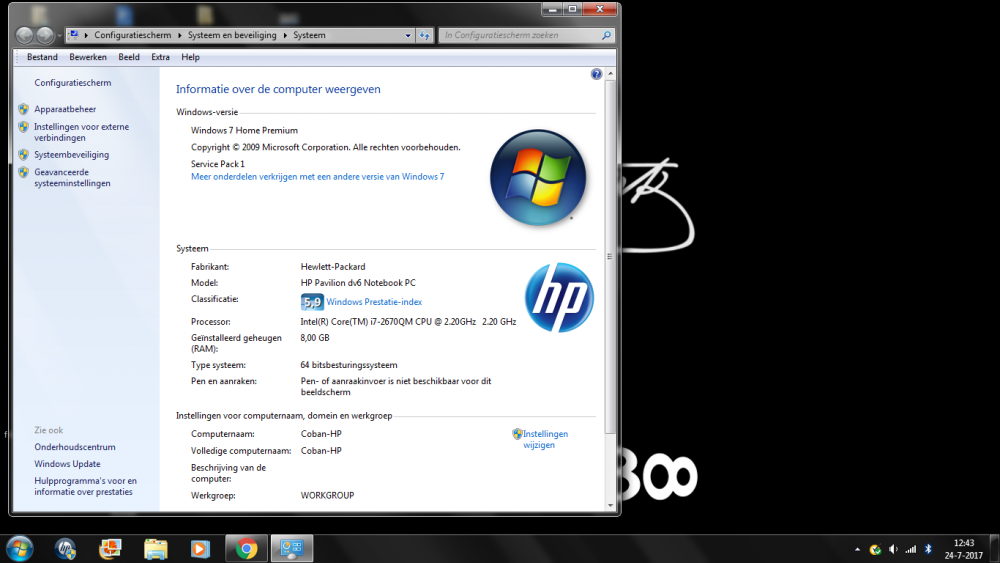Image resolution: width=1000 pixels, height=563 pixels.
Task: Open the Windows Start menu orb
Action: 19,548
